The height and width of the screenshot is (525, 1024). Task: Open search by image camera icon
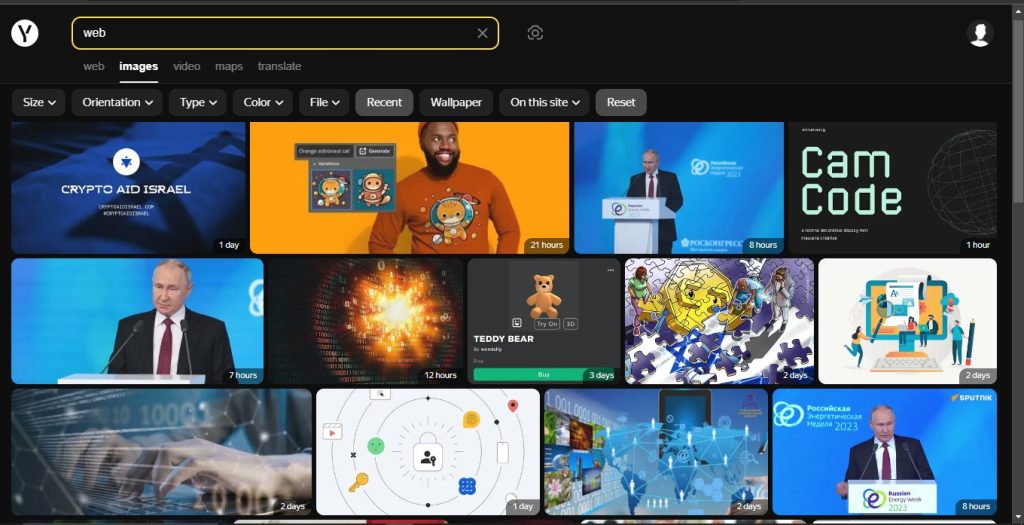click(x=535, y=33)
